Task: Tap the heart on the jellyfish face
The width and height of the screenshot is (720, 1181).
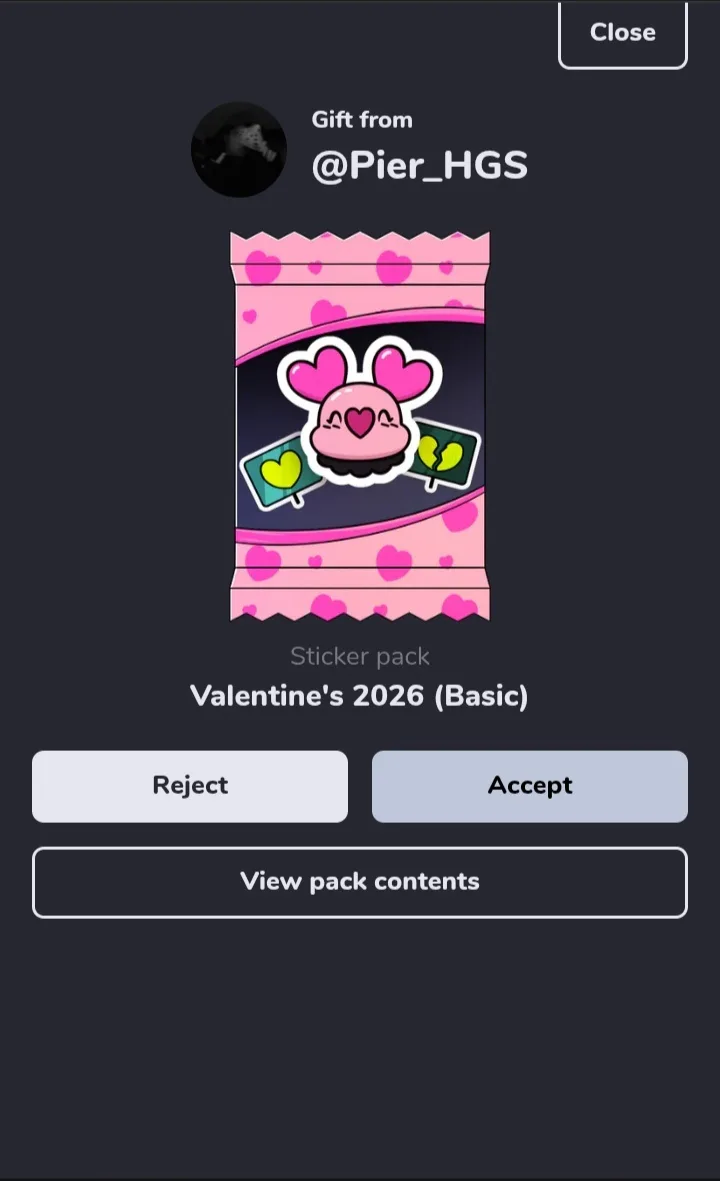Action: [360, 422]
